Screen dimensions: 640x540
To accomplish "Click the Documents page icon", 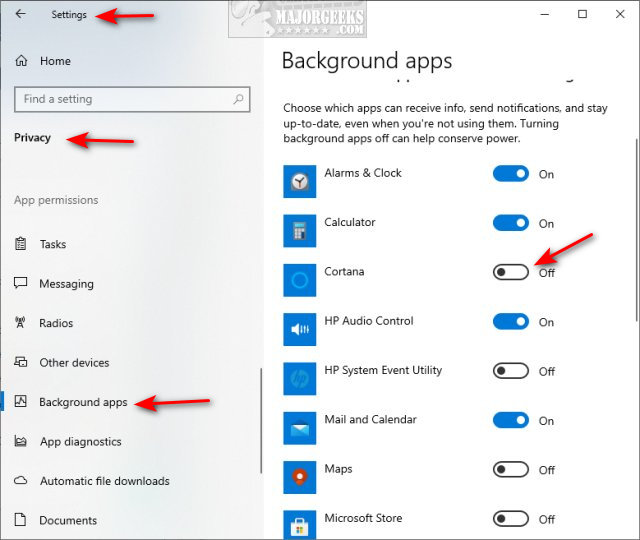I will coord(20,520).
